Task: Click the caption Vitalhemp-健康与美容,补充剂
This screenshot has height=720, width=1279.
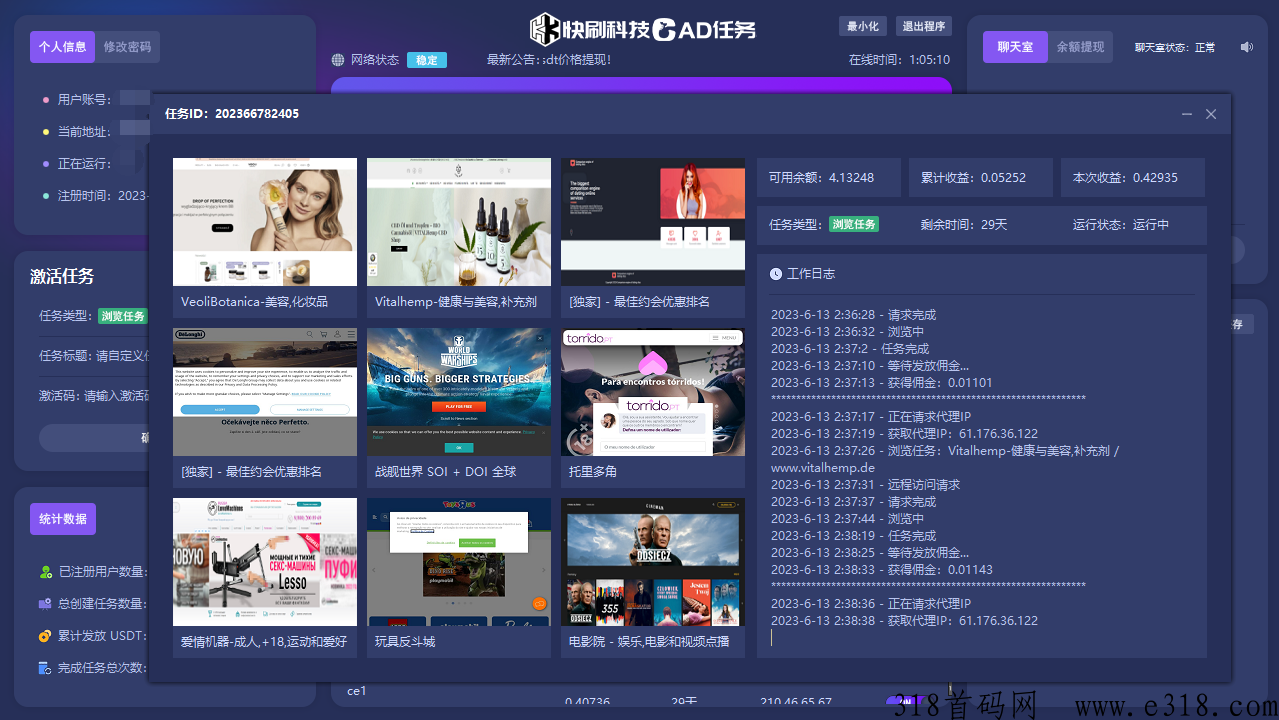Action: pyautogui.click(x=456, y=302)
